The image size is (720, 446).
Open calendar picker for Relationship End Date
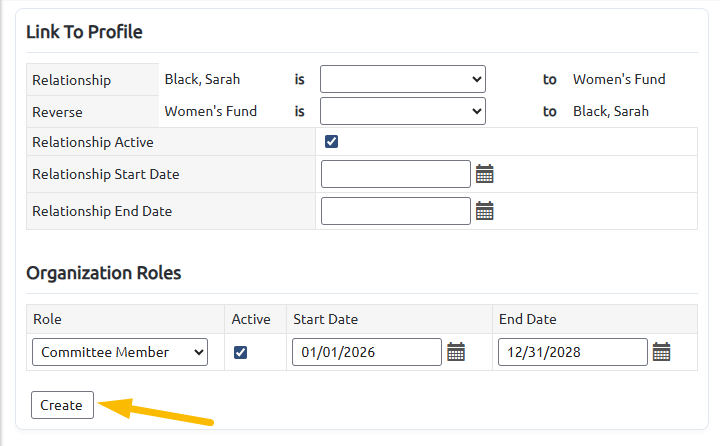point(484,211)
